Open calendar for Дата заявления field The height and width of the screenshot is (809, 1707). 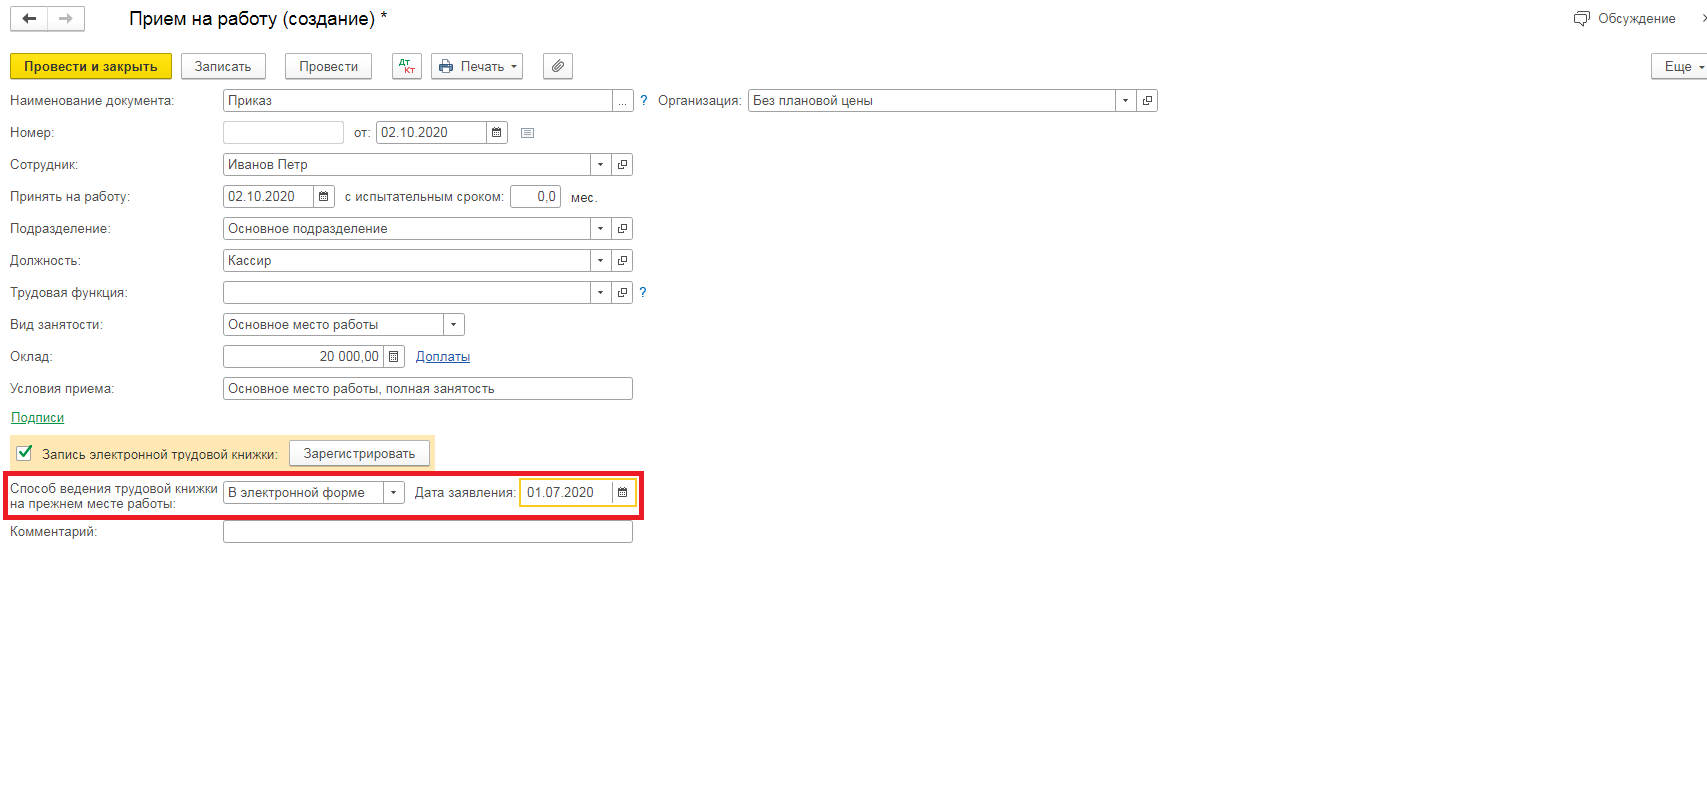(x=623, y=493)
